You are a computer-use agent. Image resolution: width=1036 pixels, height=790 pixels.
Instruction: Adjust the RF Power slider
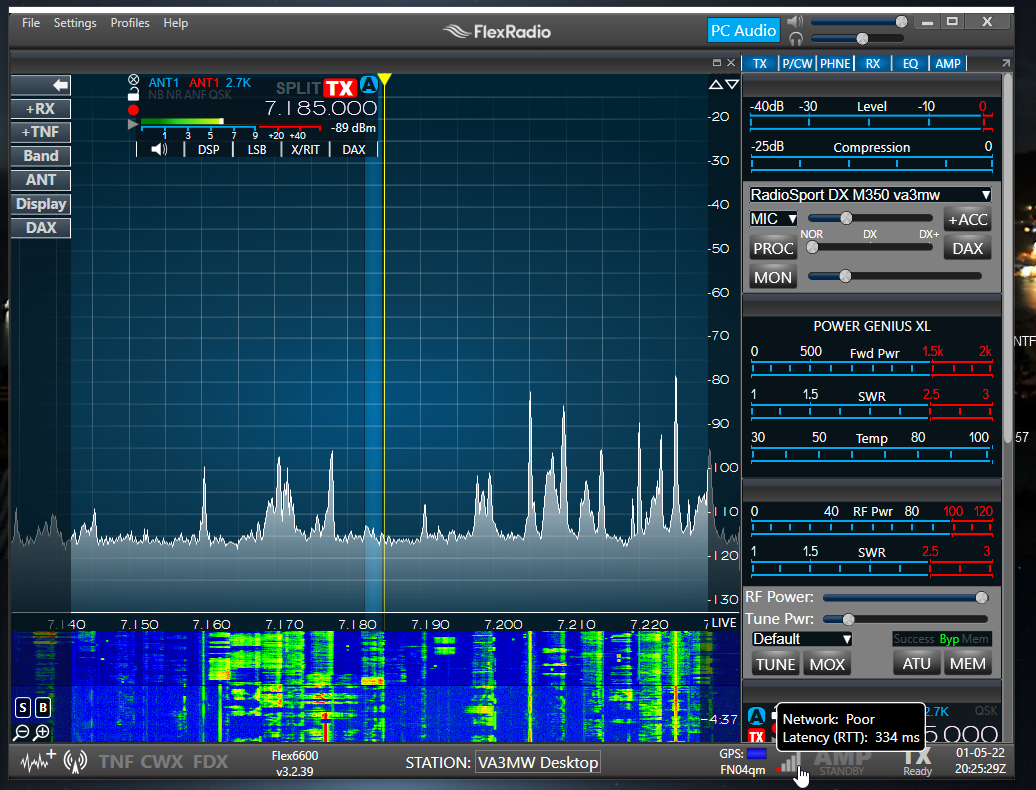coord(905,598)
